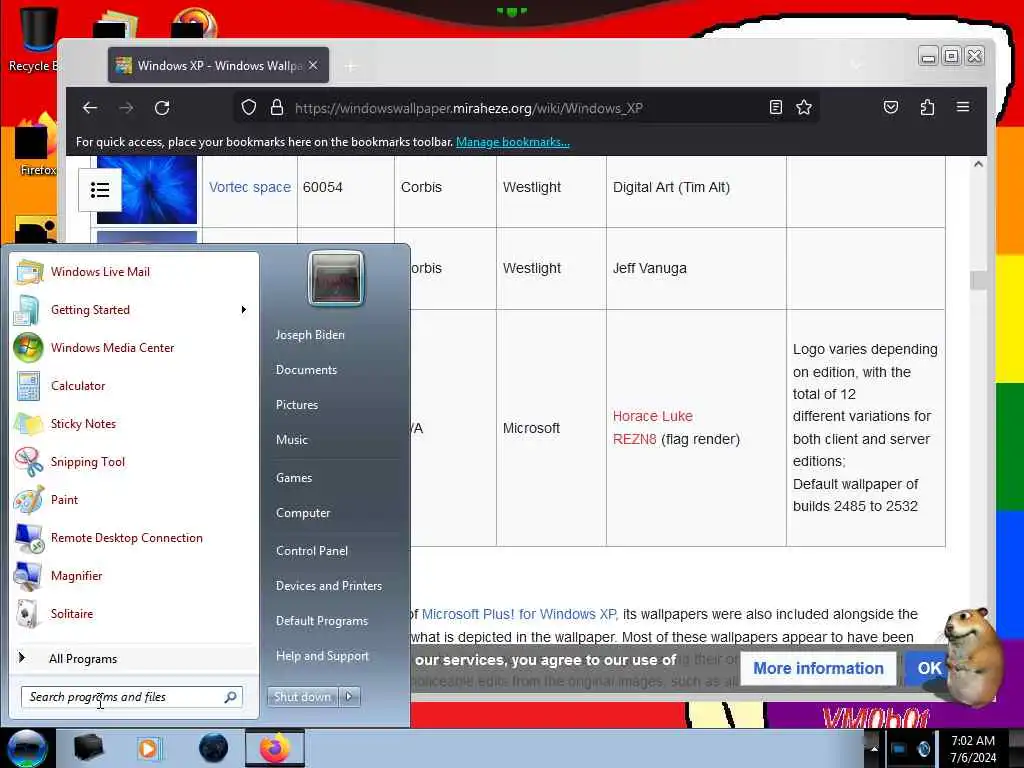Toggle Firefox reader view icon

click(776, 107)
